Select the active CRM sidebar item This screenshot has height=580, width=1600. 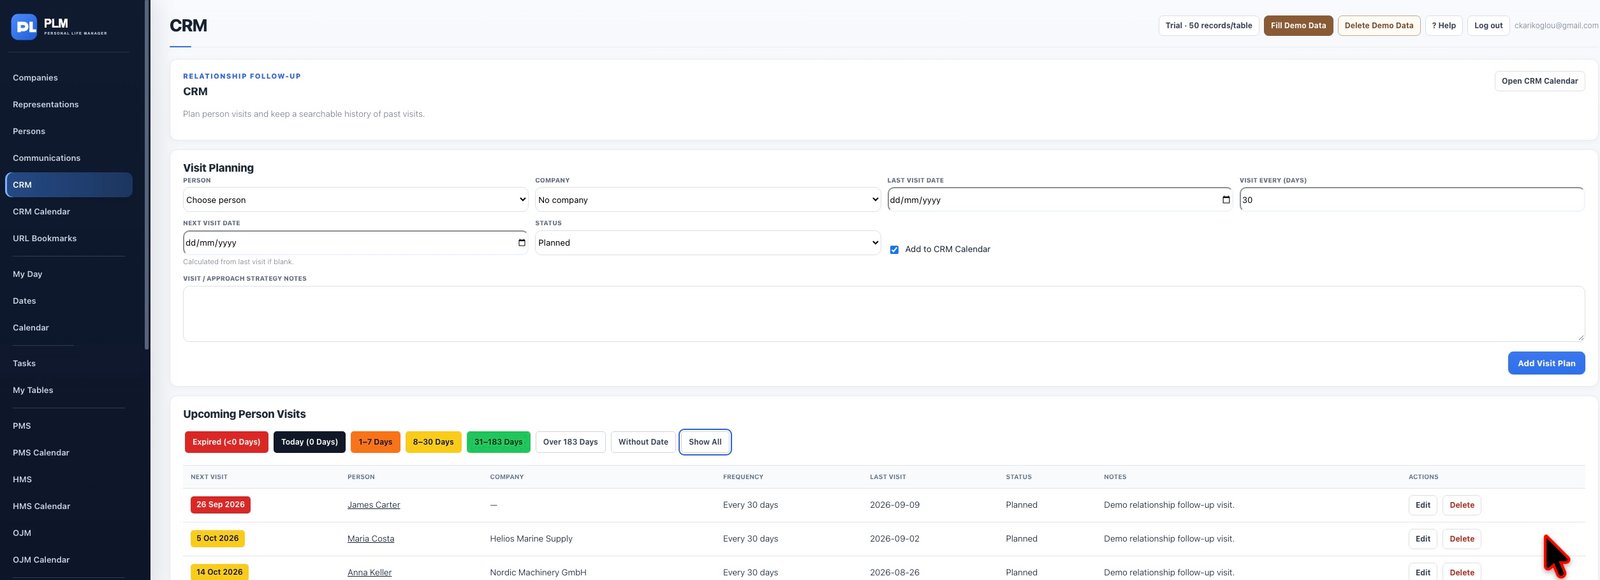pyautogui.click(x=69, y=185)
